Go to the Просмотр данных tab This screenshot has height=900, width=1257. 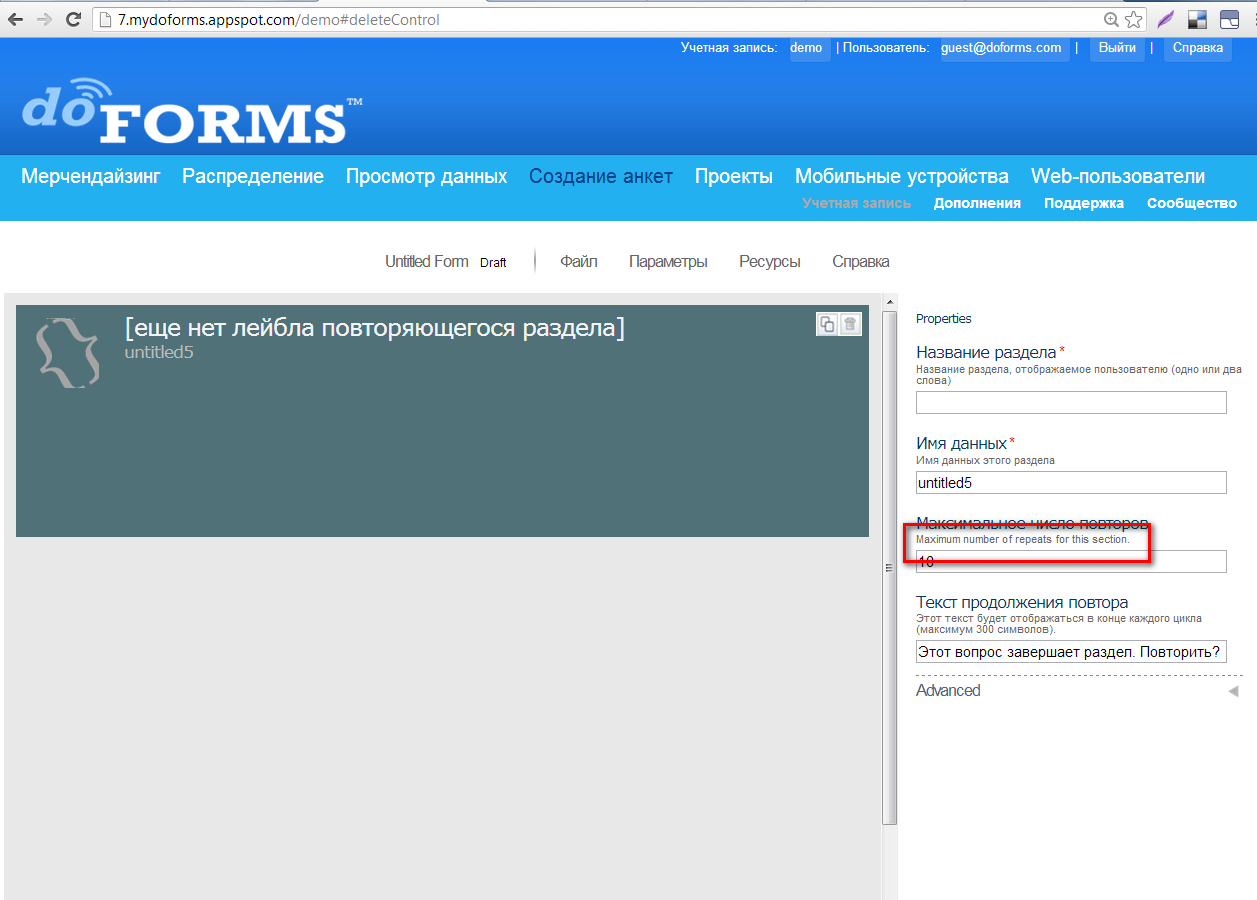pos(426,177)
